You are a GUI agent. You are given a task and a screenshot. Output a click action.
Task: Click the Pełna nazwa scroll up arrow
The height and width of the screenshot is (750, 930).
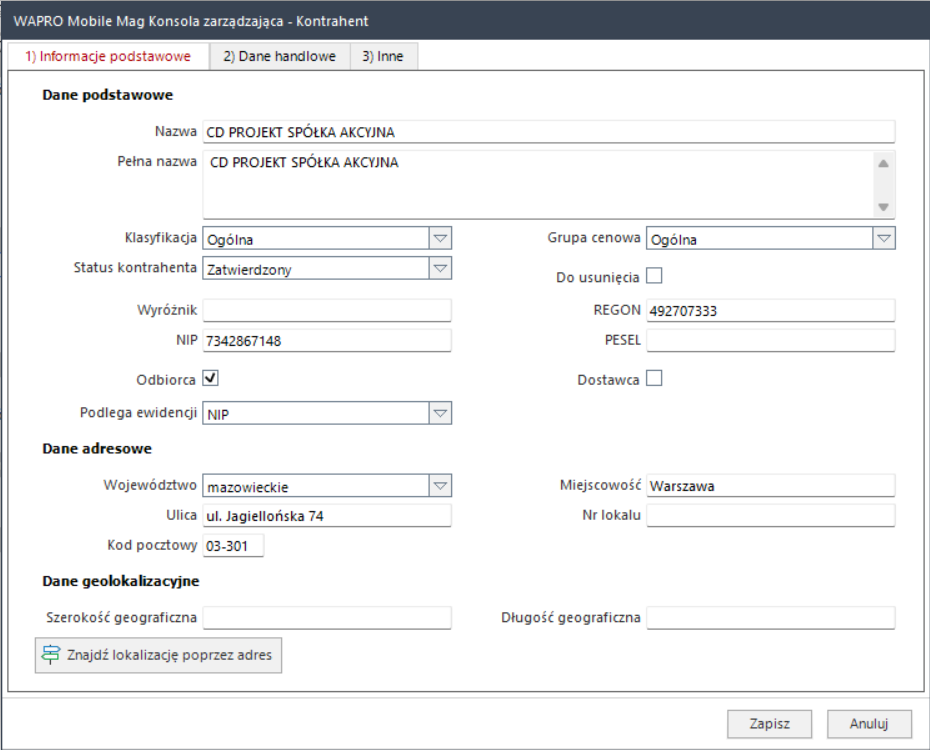(883, 164)
